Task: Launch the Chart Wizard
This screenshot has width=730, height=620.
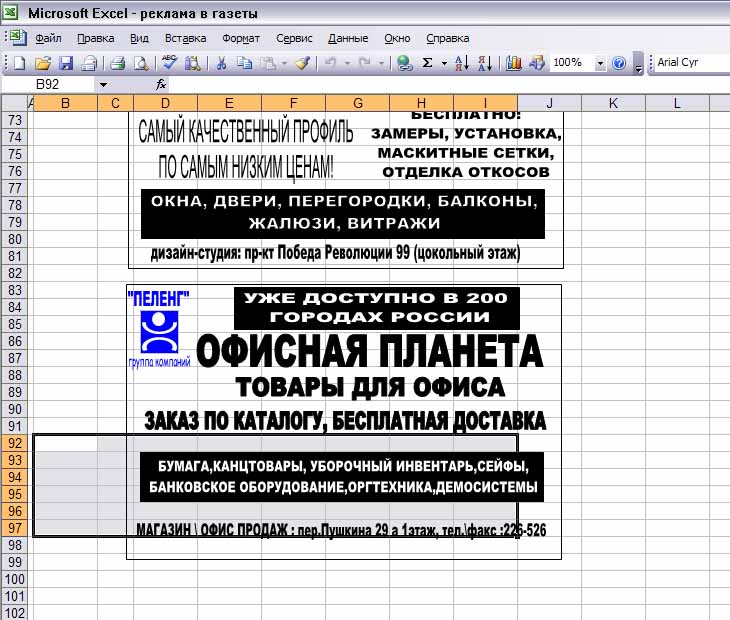Action: [x=514, y=63]
